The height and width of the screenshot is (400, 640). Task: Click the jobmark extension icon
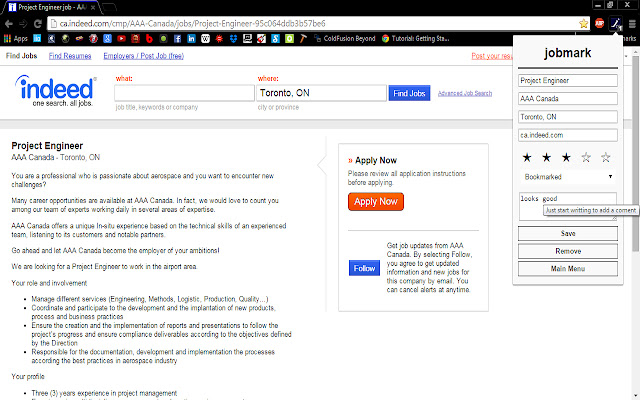(616, 24)
